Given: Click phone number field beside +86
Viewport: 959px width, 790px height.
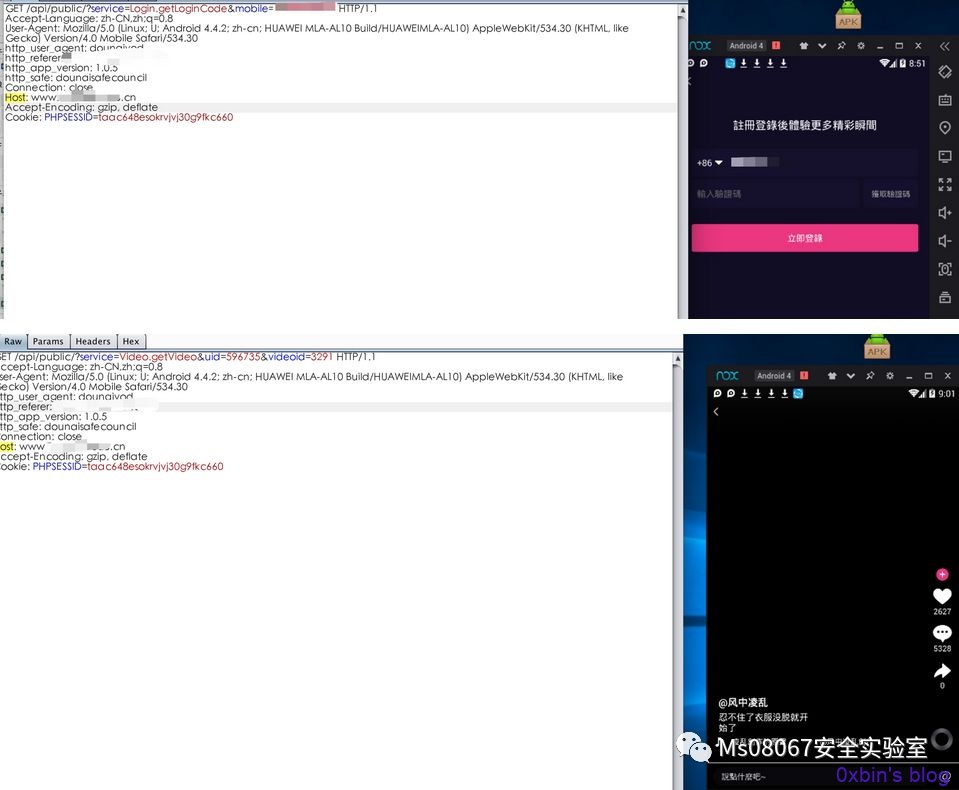Looking at the screenshot, I should 823,162.
